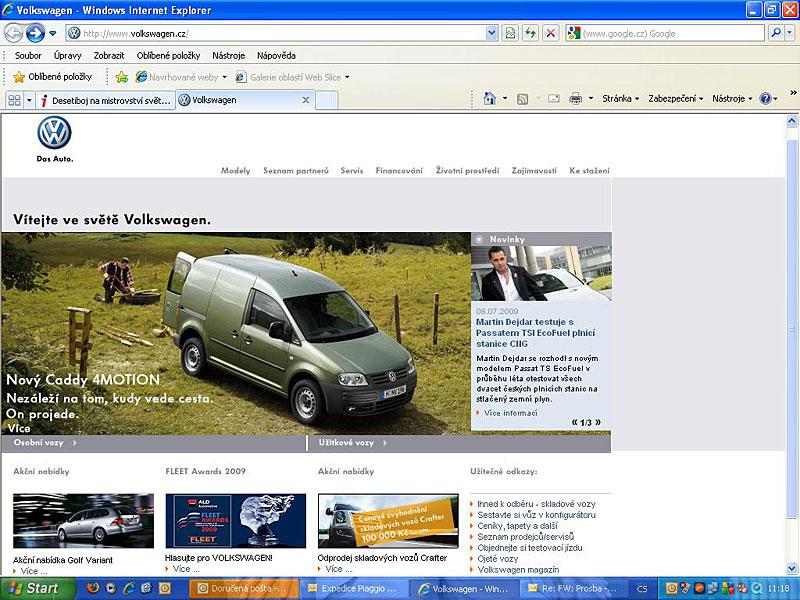The width and height of the screenshot is (800, 600).
Task: Click the add to favorites bar icon
Action: [x=121, y=77]
